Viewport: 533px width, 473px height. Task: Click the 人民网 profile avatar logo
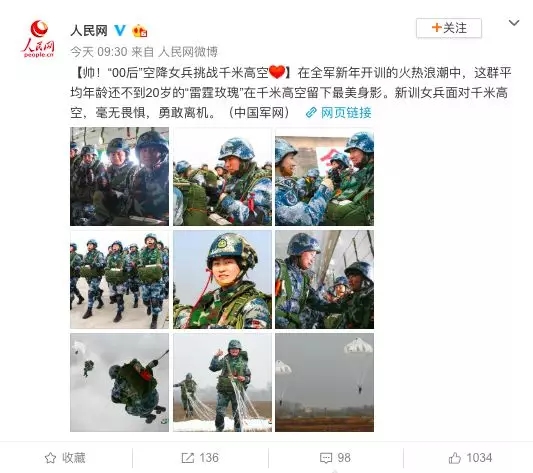point(38,38)
